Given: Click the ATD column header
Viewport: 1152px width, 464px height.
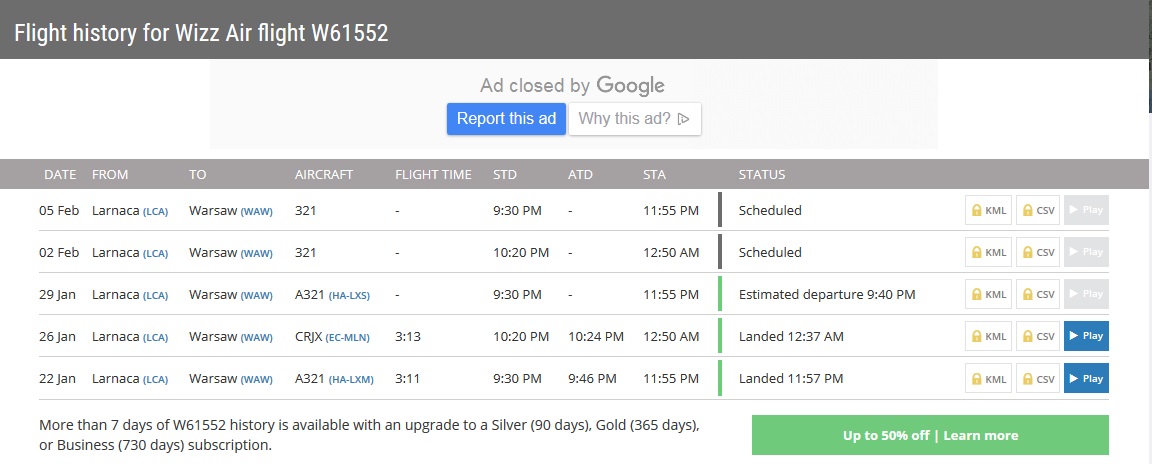Looking at the screenshot, I should 580,175.
